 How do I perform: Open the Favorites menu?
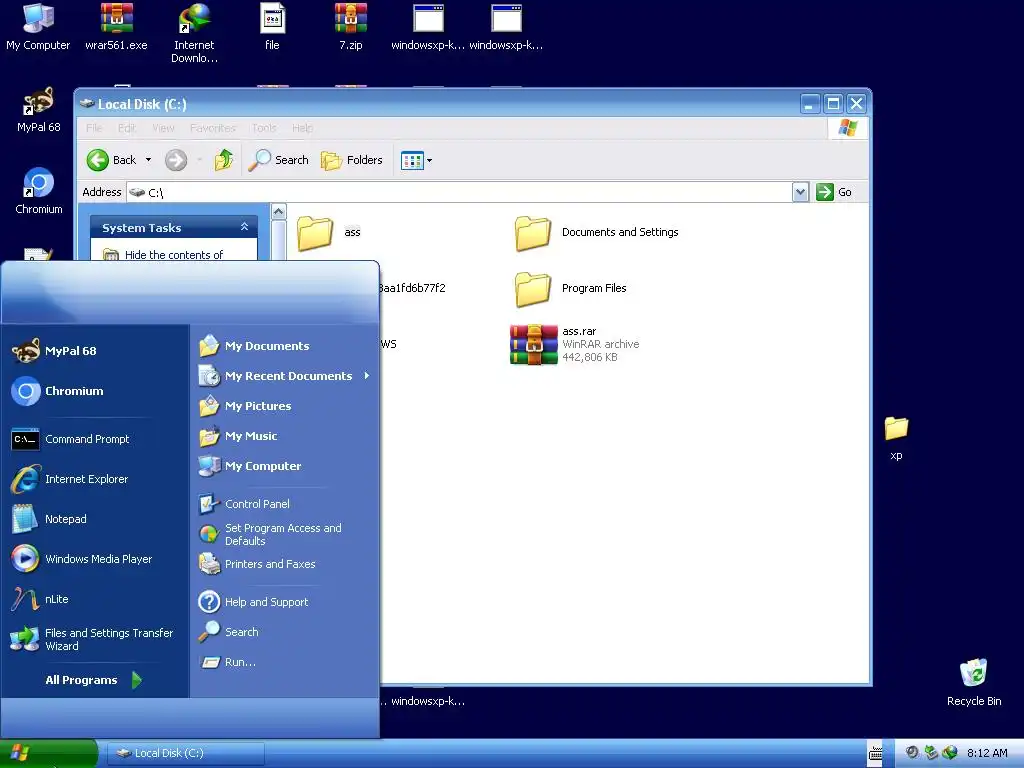(x=213, y=128)
